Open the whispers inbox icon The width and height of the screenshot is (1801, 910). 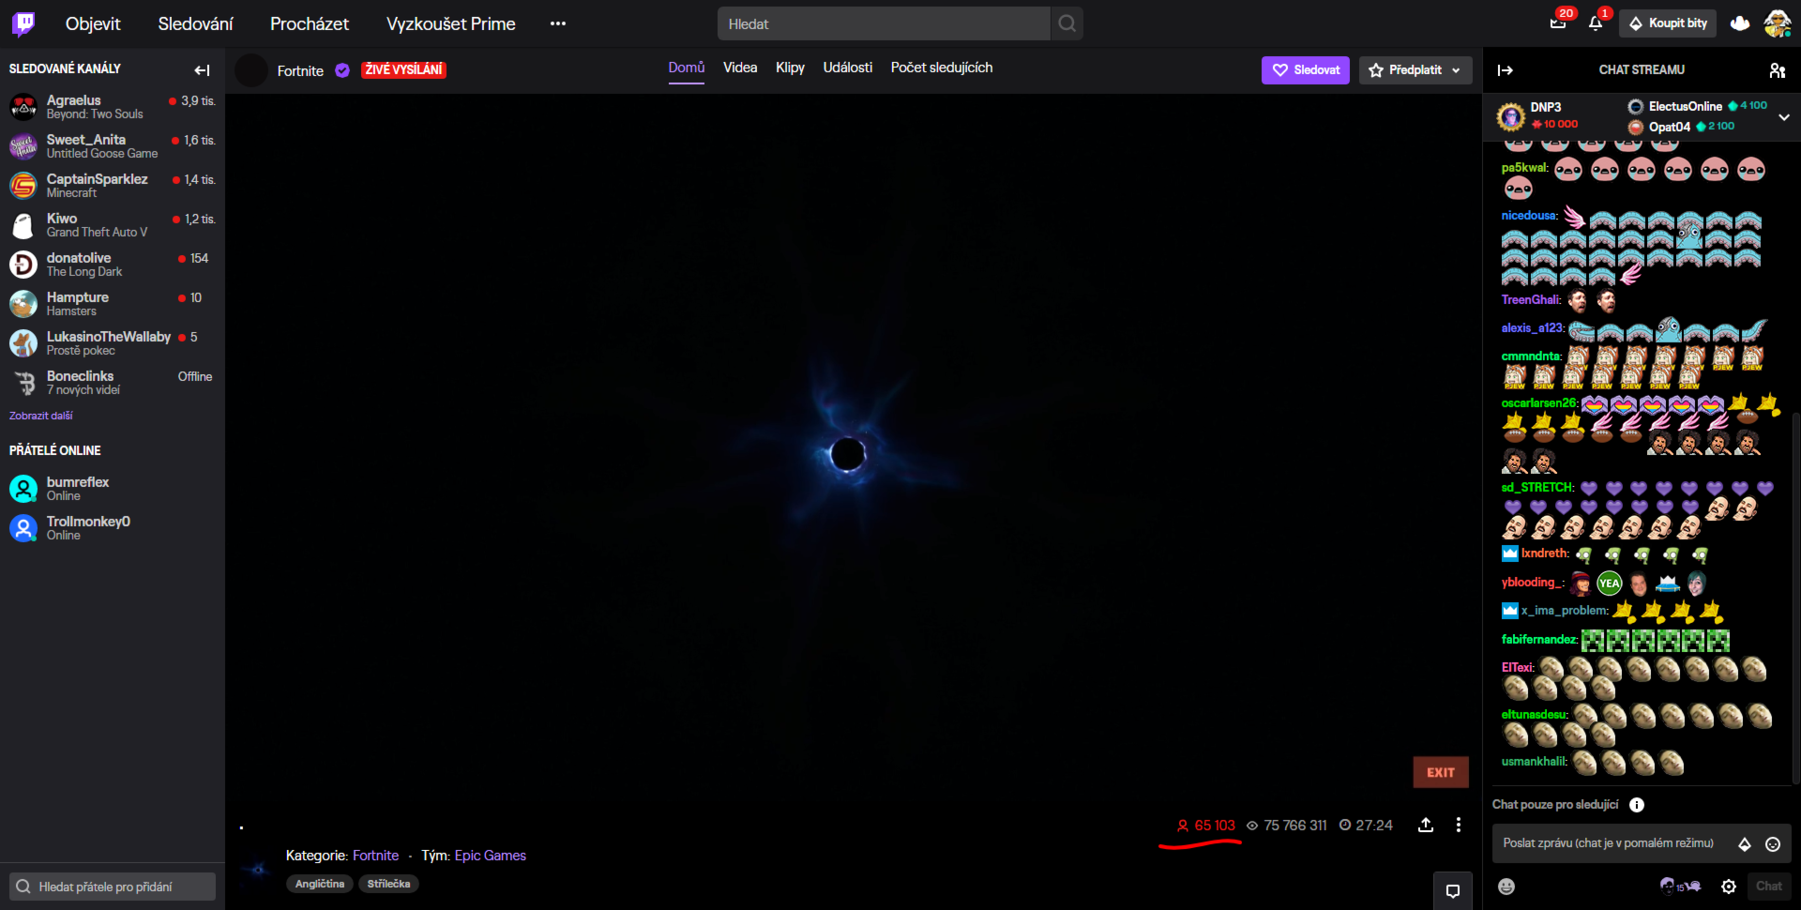[x=1558, y=24]
